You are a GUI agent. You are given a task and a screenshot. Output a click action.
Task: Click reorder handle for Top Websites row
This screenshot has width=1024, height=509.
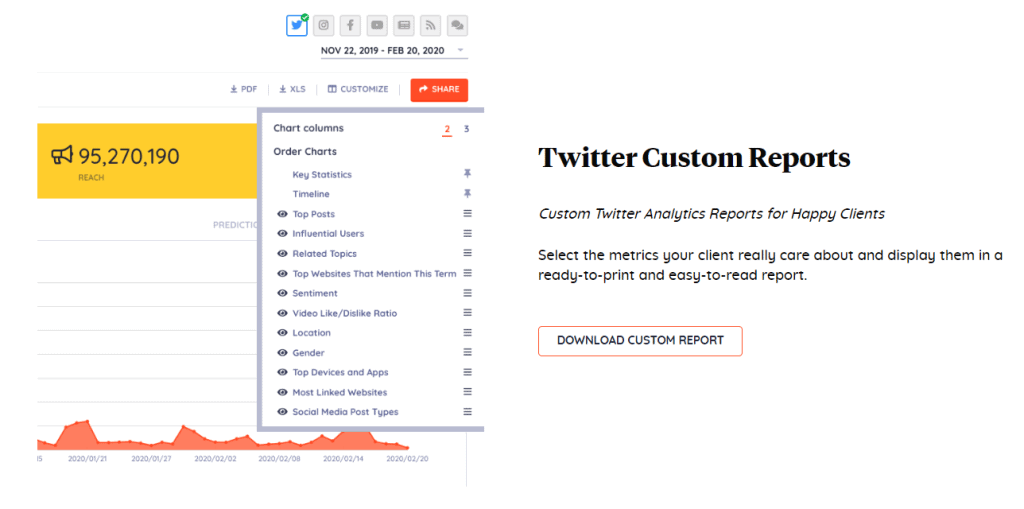click(468, 273)
